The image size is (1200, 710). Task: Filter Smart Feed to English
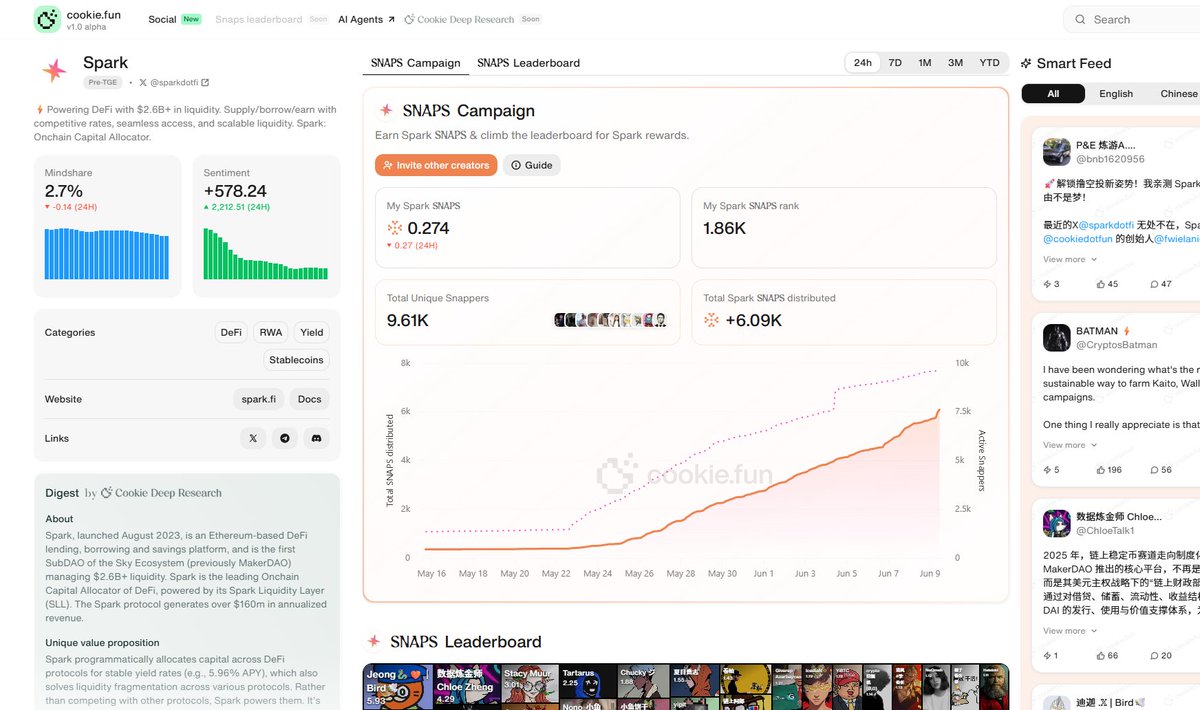1116,94
